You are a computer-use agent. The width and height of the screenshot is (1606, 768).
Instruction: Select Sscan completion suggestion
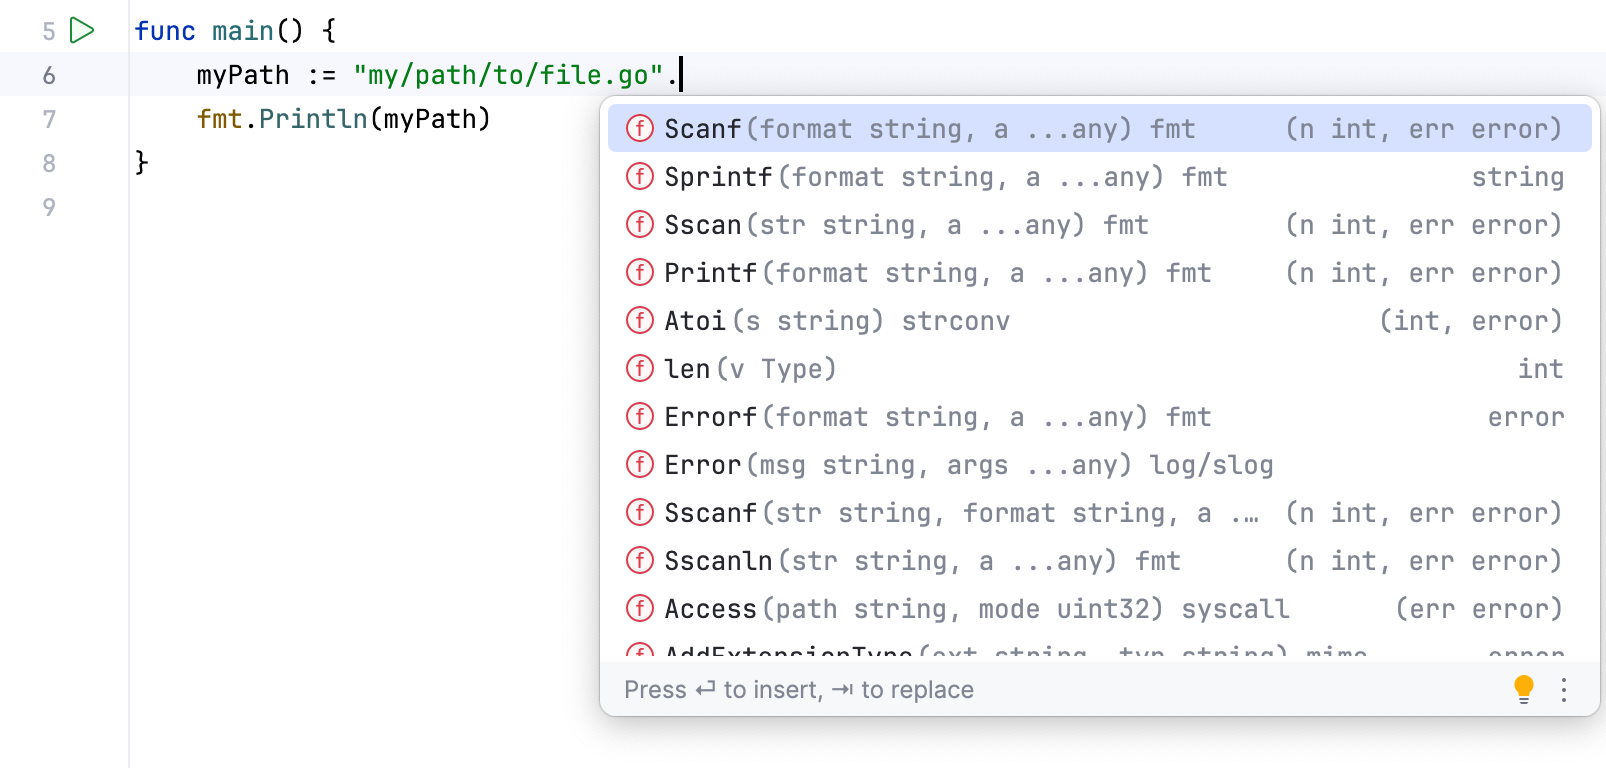(703, 225)
